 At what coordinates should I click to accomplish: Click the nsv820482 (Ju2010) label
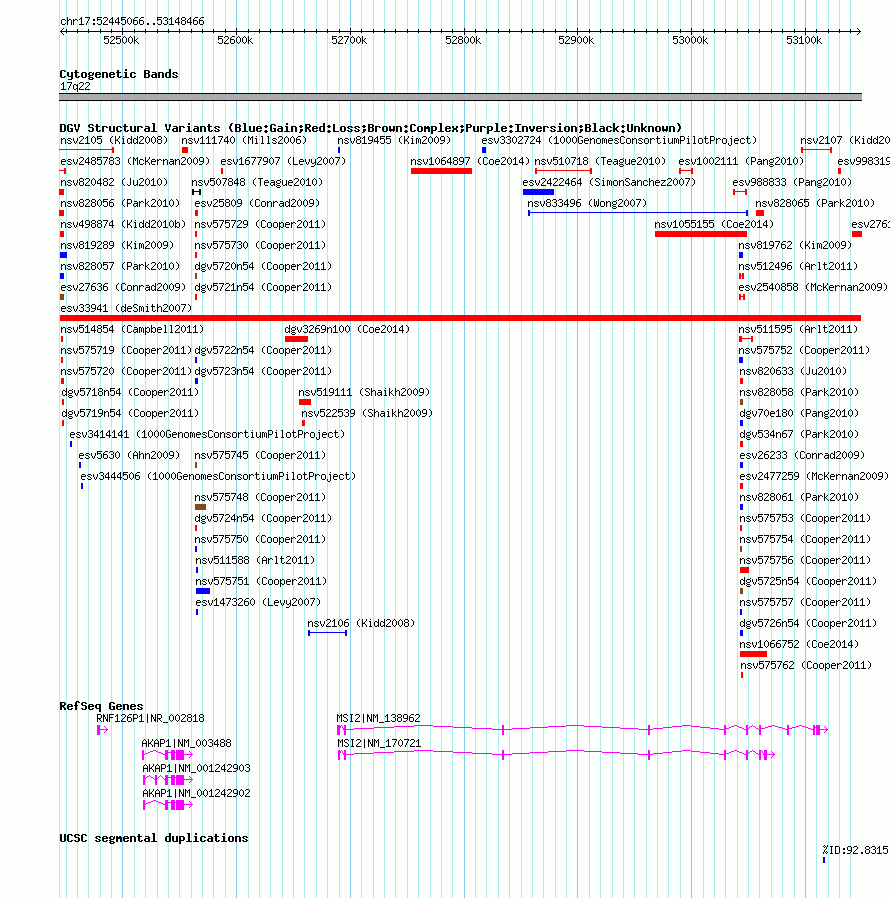click(x=114, y=182)
